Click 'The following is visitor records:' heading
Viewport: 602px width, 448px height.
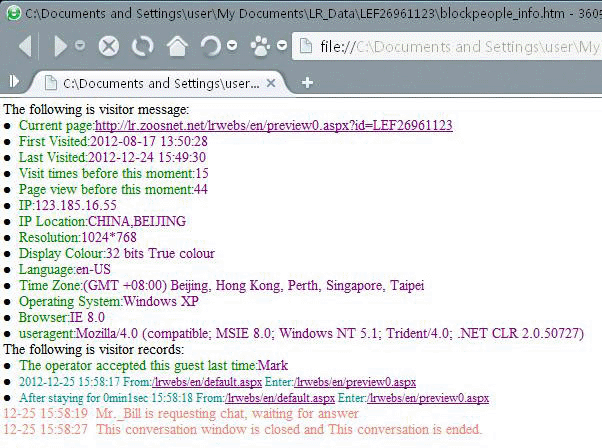tap(94, 350)
